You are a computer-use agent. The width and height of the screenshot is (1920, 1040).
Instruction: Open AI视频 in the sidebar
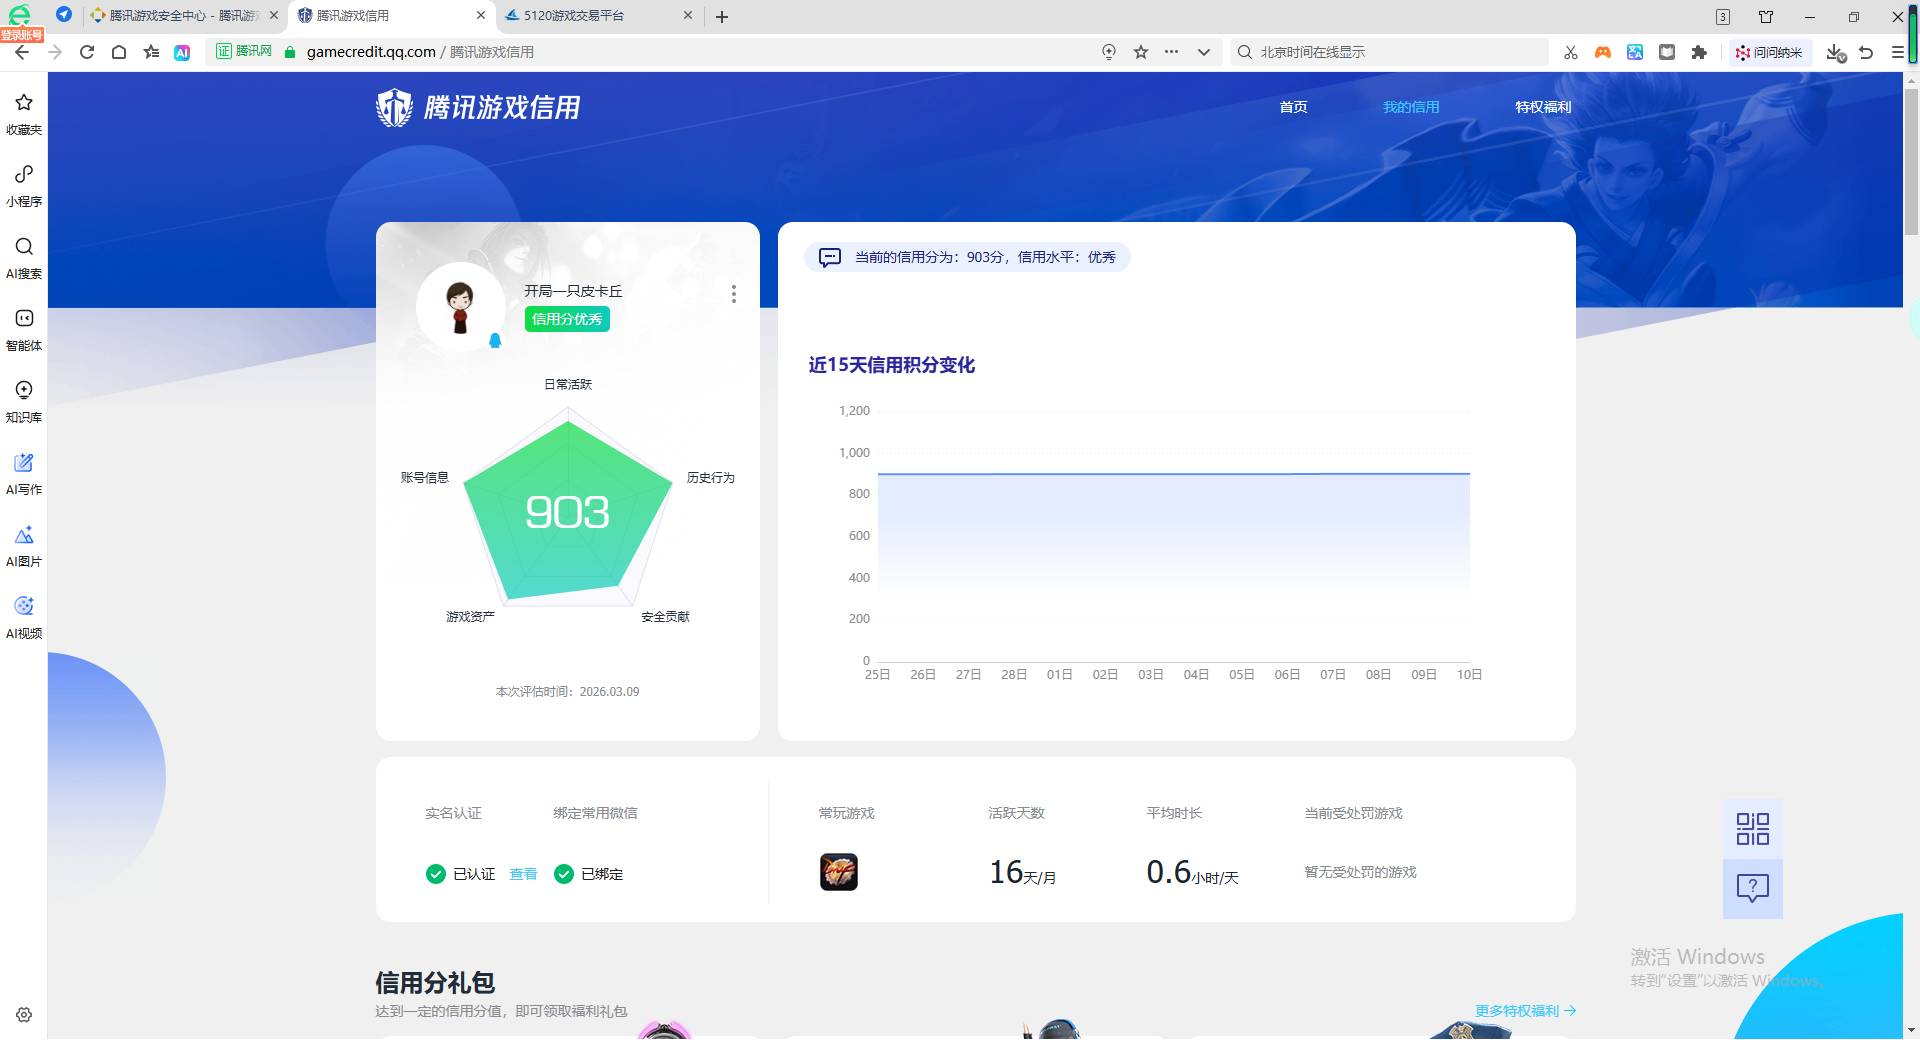pyautogui.click(x=23, y=617)
